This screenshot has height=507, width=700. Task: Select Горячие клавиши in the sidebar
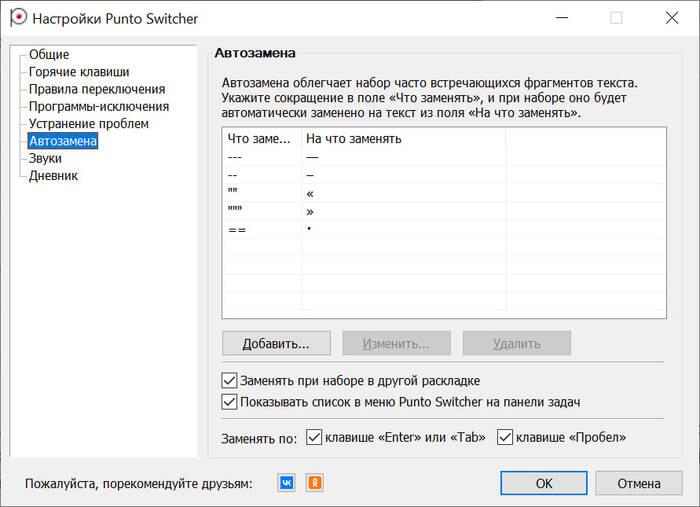(x=79, y=72)
